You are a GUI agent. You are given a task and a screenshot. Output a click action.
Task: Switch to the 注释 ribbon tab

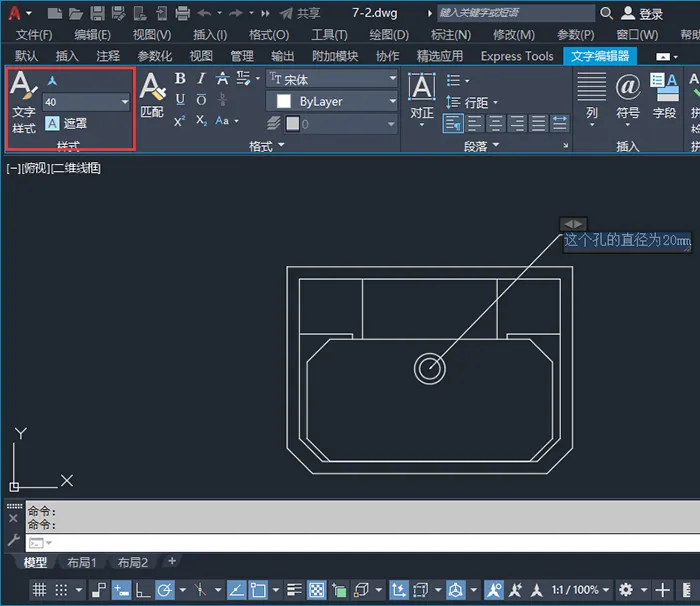tap(108, 56)
